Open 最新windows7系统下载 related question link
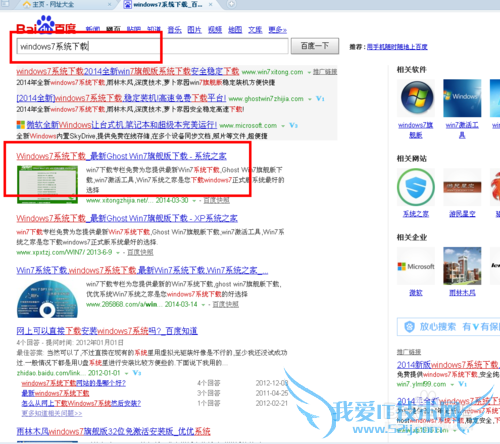Viewport: 500px width, 444px height. 55,393
